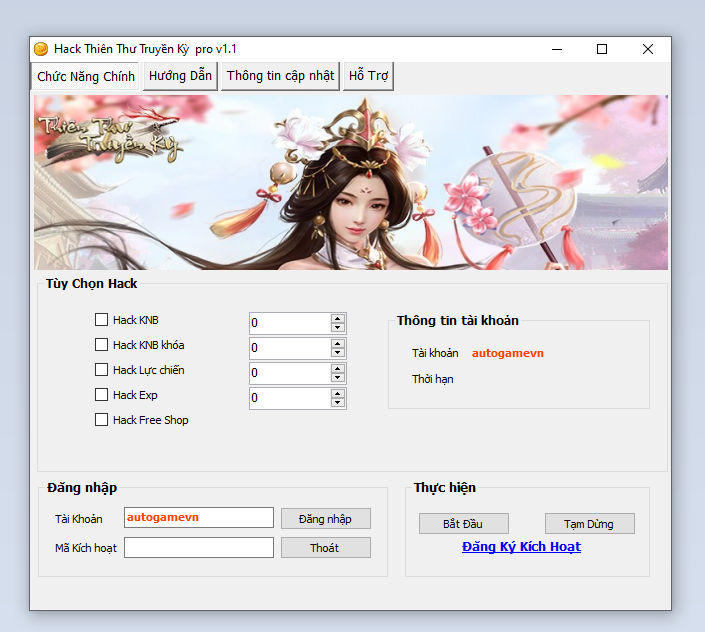
Task: Go to the Hỗ Trợ tab
Action: click(x=368, y=76)
